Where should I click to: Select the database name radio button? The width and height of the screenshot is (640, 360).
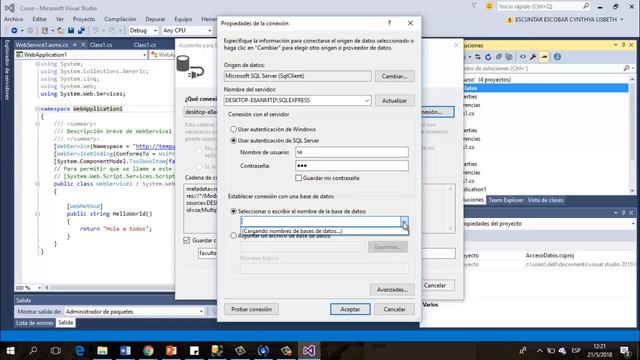pos(233,211)
